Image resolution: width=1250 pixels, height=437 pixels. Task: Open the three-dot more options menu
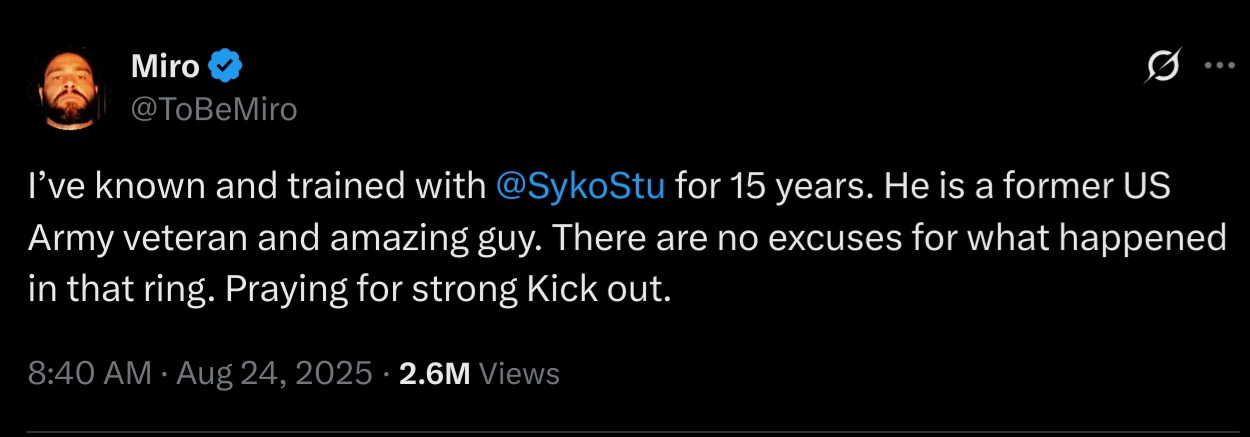coord(1219,67)
